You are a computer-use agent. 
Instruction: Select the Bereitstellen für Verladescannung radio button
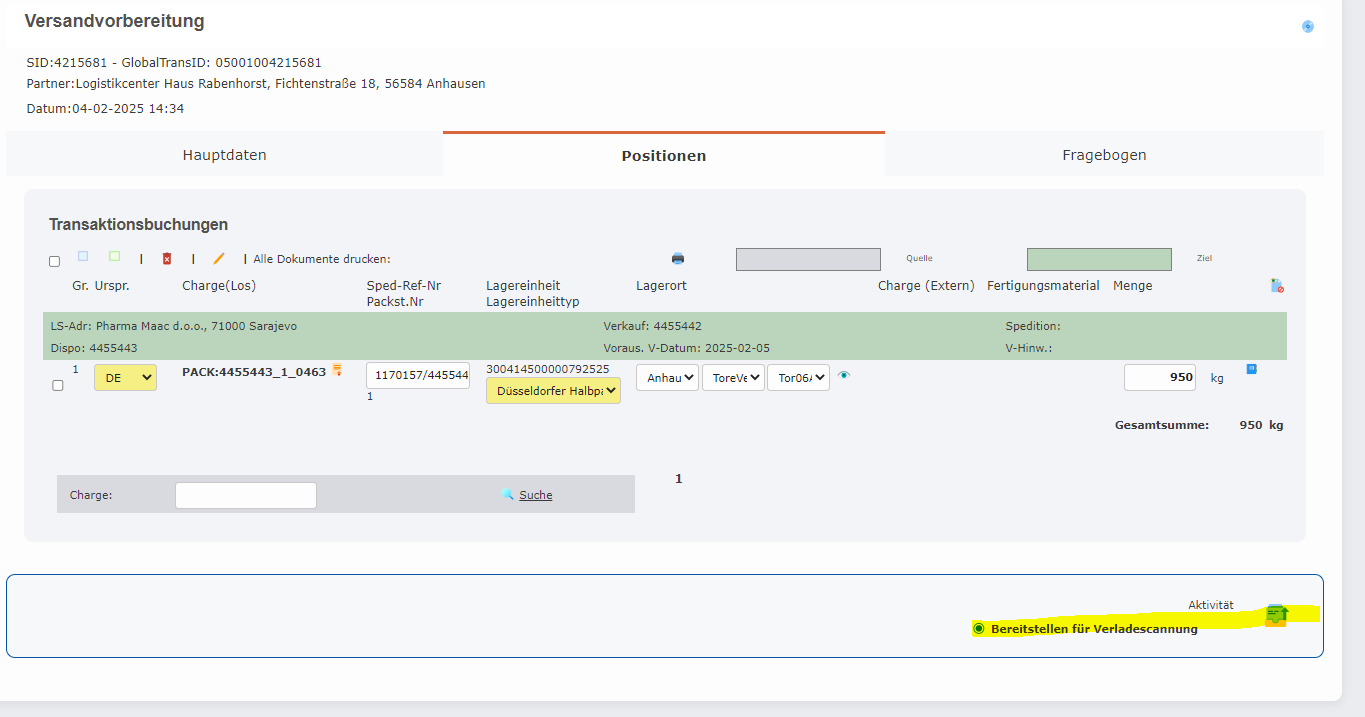click(x=979, y=628)
